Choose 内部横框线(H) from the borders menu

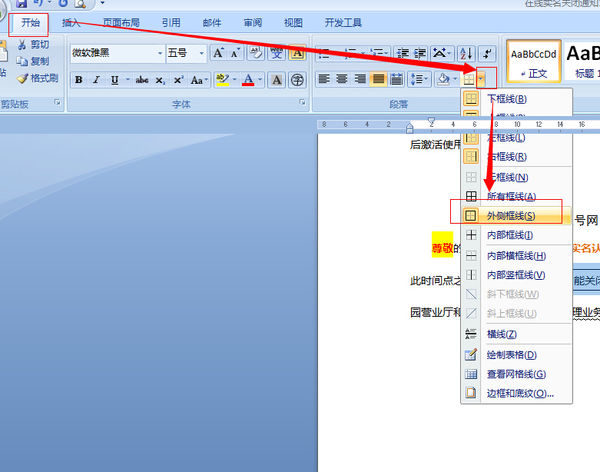click(517, 256)
